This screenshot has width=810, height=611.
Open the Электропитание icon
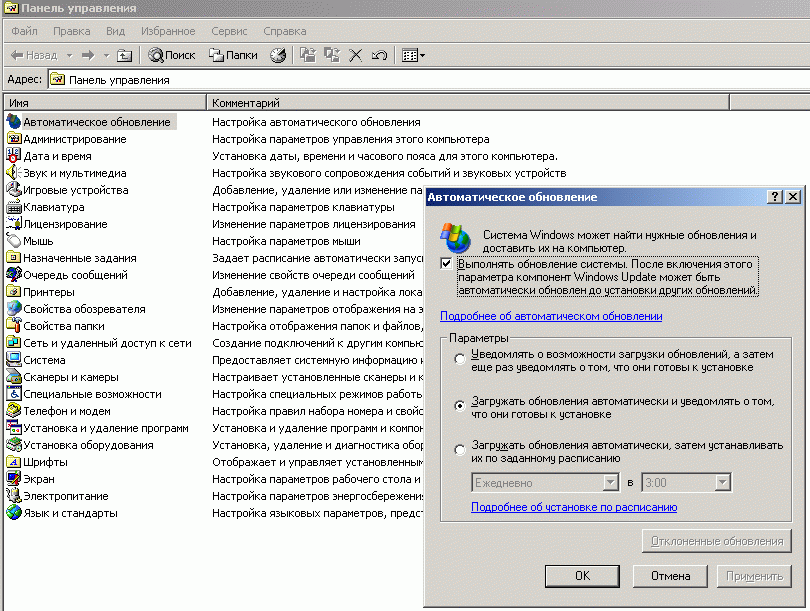point(13,496)
